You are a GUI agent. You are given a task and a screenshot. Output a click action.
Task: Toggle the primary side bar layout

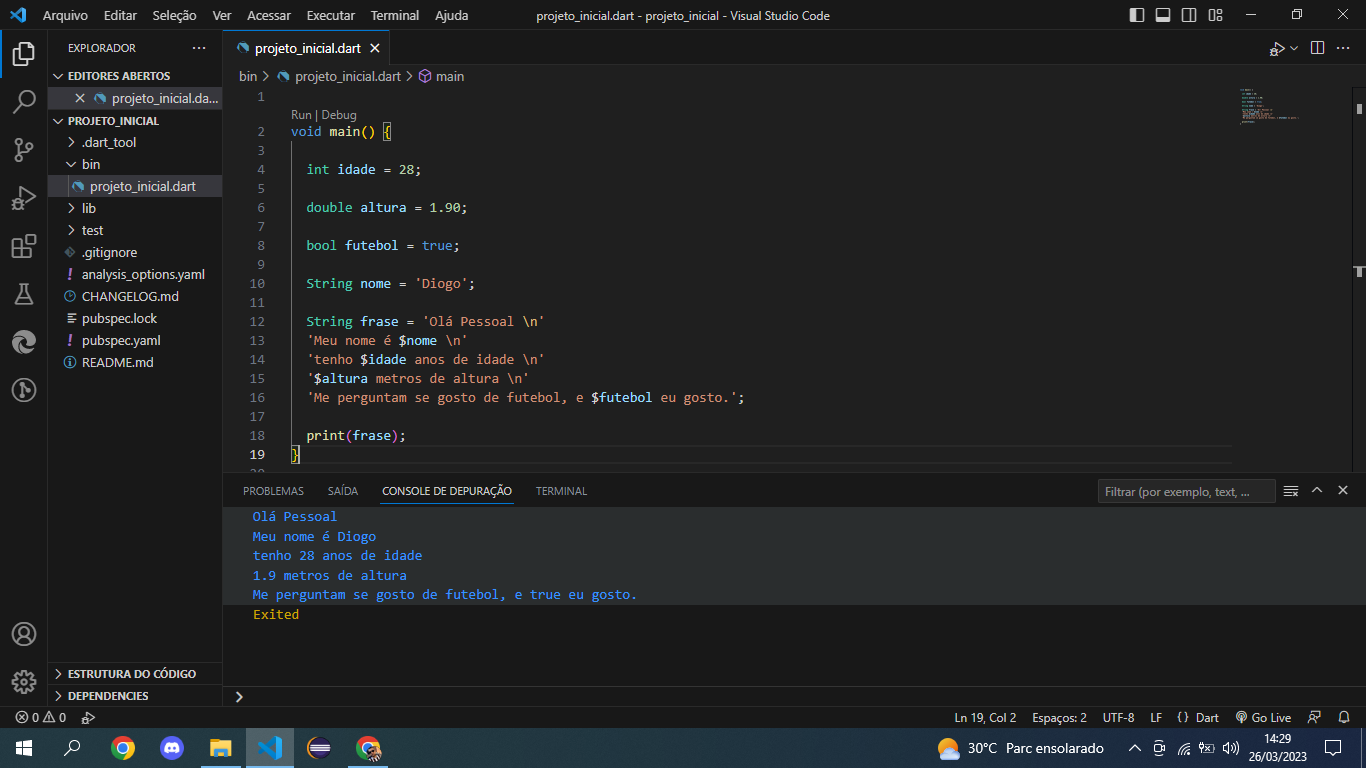[1137, 15]
